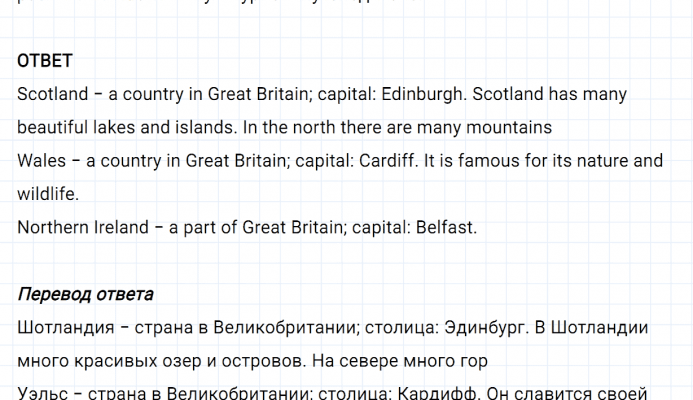Click the word "Шотландия" starting the translation
Screen dimensions: 693x400
pos(63,327)
